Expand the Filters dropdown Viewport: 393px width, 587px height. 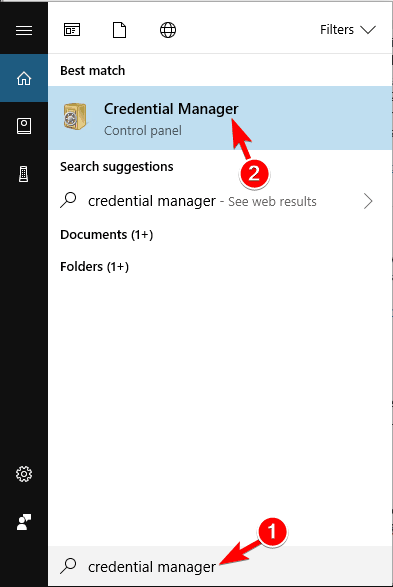coord(348,30)
